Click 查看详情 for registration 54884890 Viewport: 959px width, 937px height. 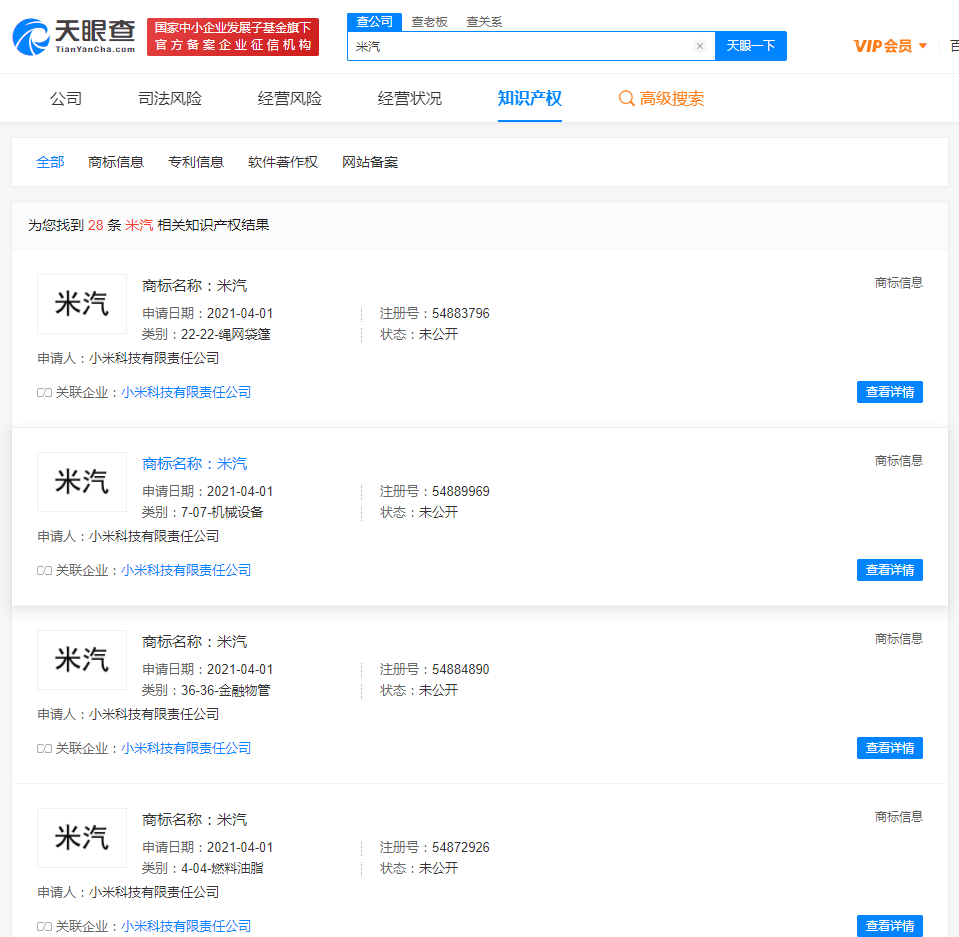pyautogui.click(x=889, y=748)
